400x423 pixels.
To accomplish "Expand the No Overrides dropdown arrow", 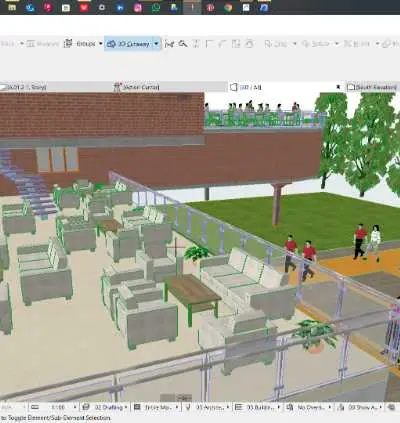I will pos(329,407).
